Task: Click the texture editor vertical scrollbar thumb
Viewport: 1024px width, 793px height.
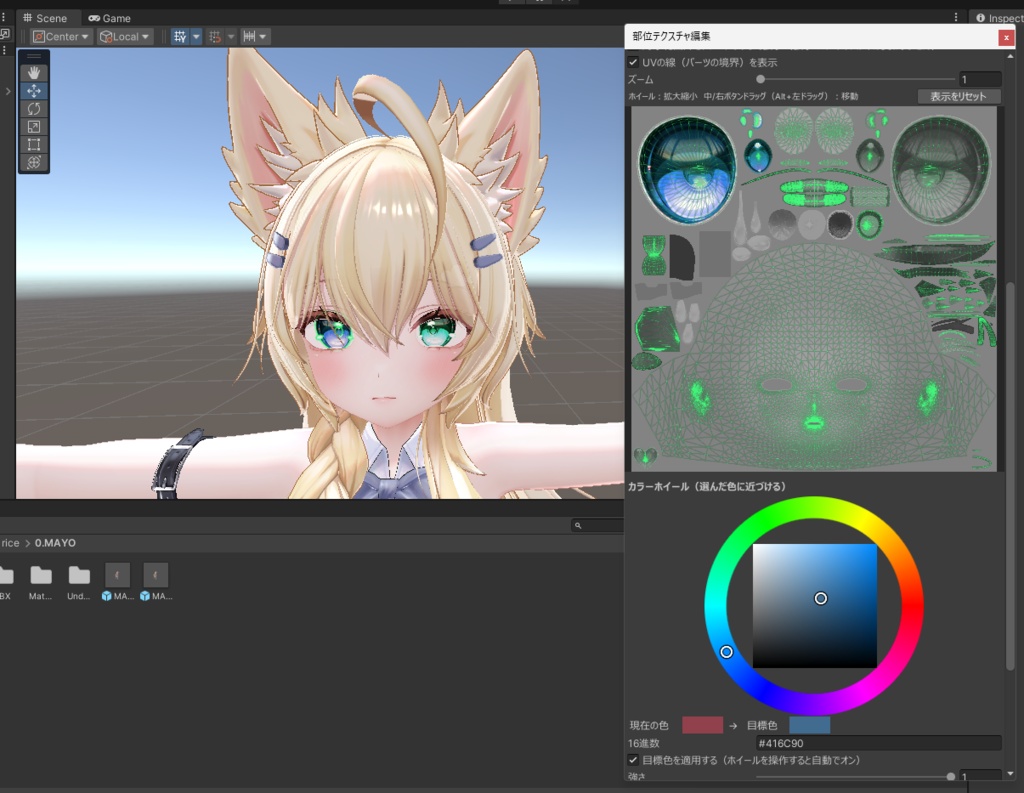Action: (1010, 476)
